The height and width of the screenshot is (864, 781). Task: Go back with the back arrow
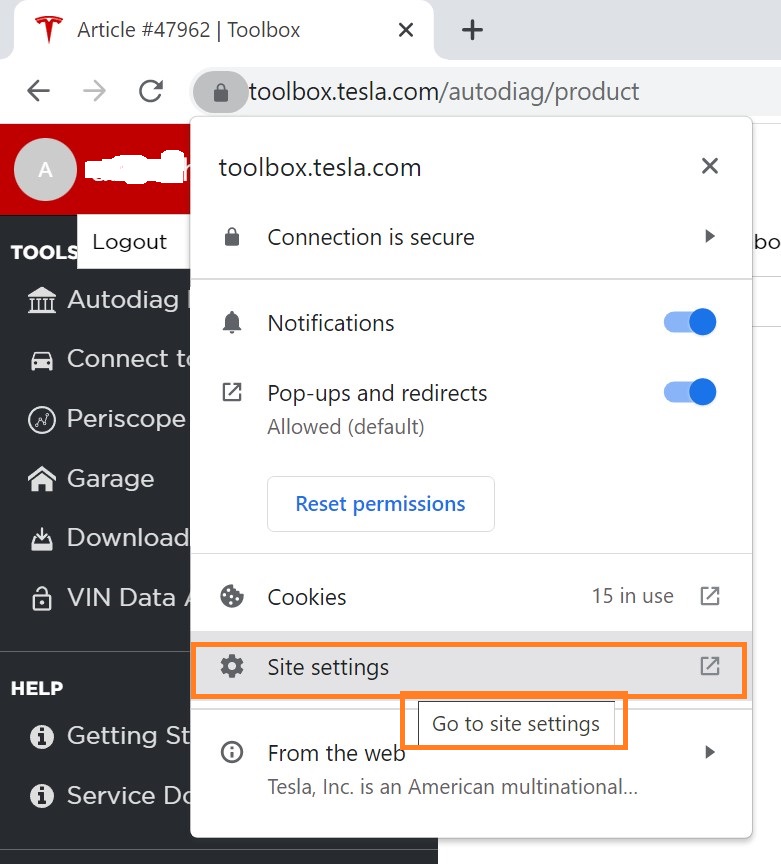click(x=38, y=92)
